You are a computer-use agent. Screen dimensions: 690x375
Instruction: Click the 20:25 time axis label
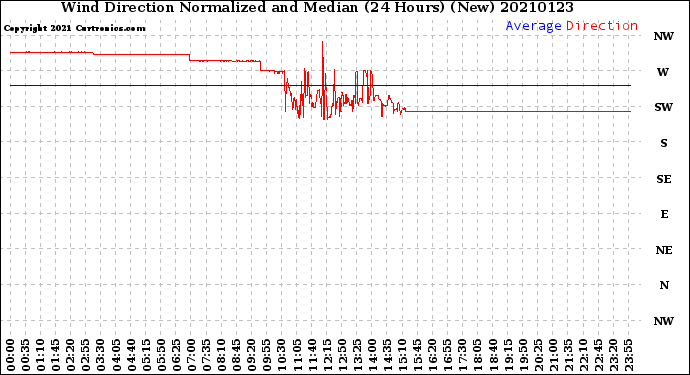coord(538,355)
